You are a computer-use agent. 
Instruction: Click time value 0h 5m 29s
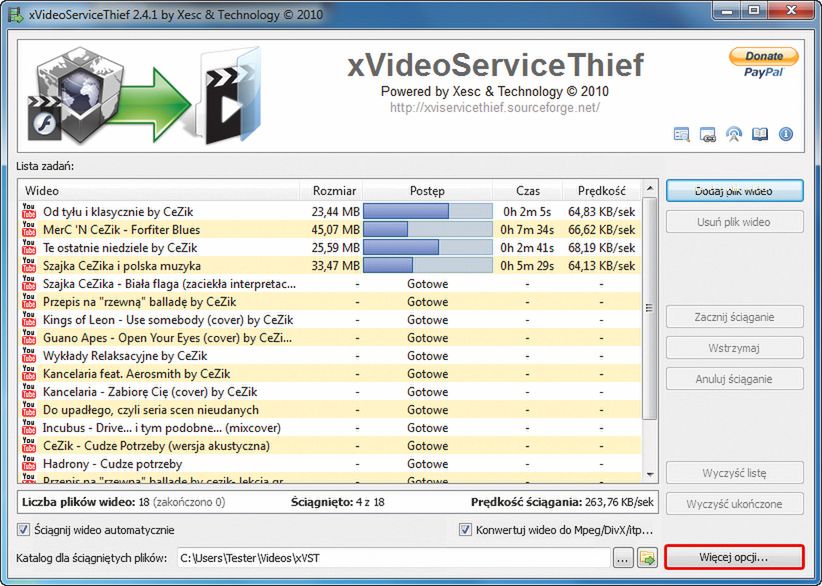pyautogui.click(x=527, y=265)
